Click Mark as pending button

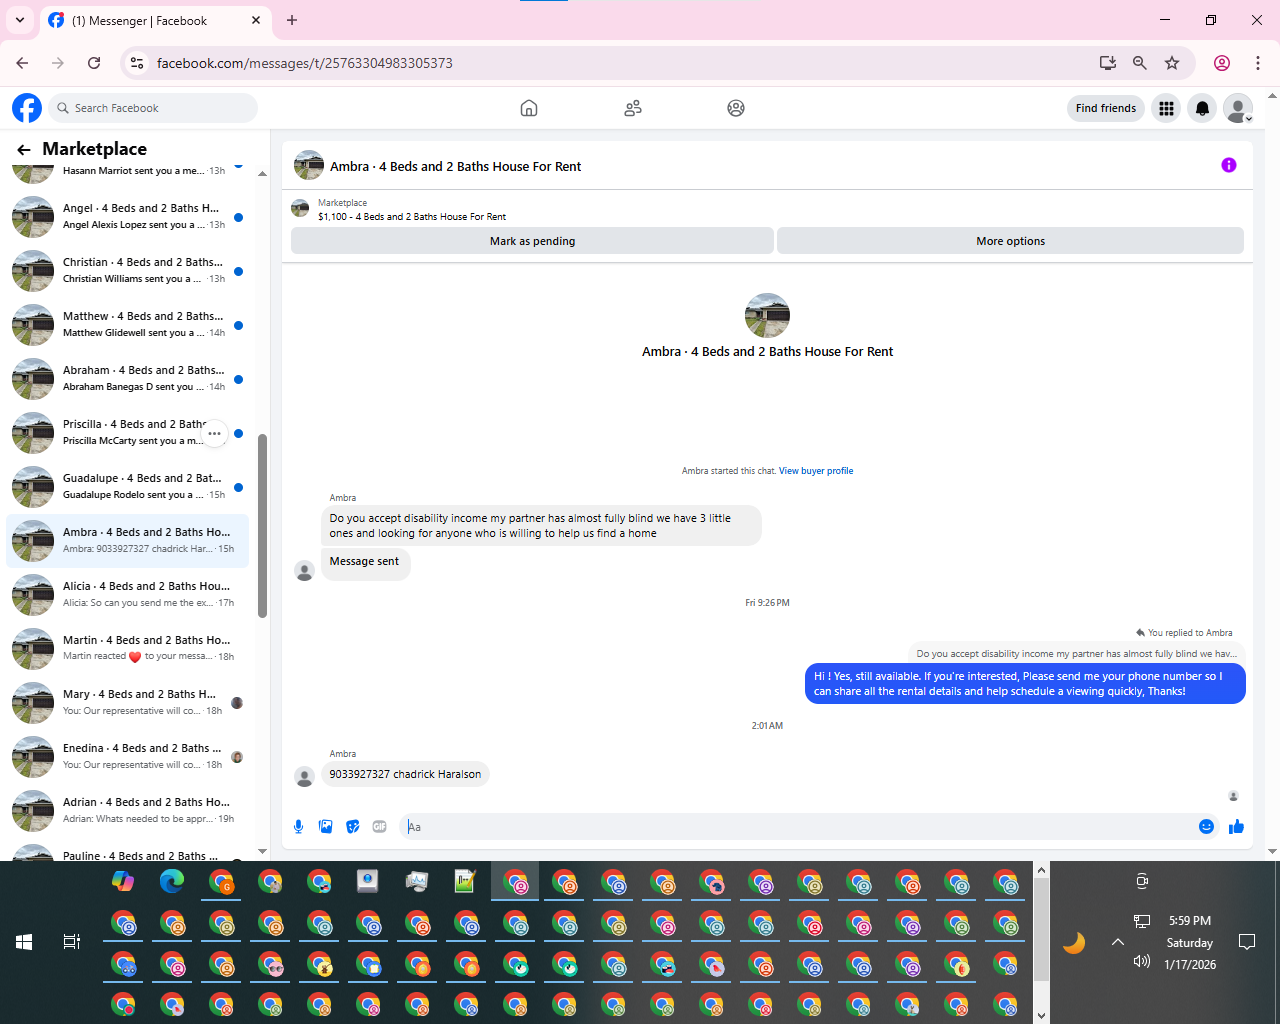point(532,241)
